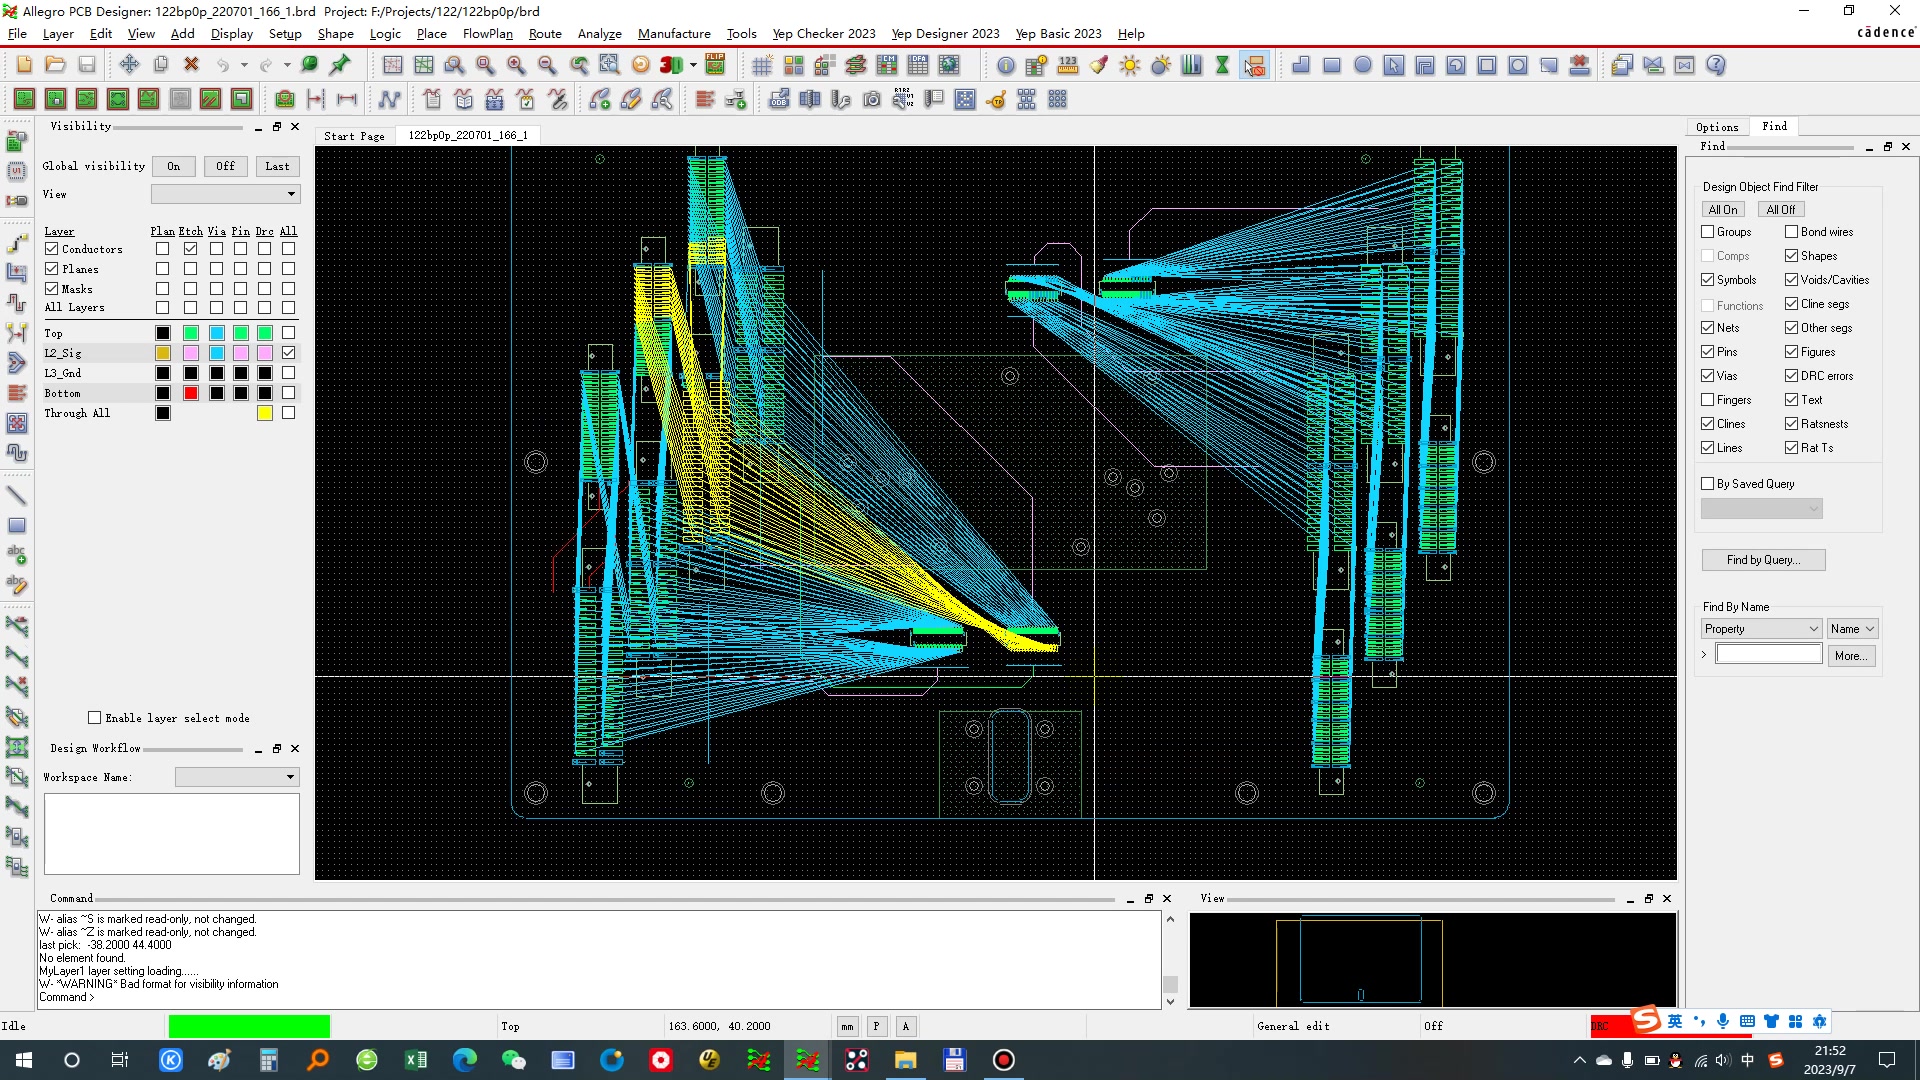
Task: Click the Open file folder icon
Action: [x=55, y=65]
